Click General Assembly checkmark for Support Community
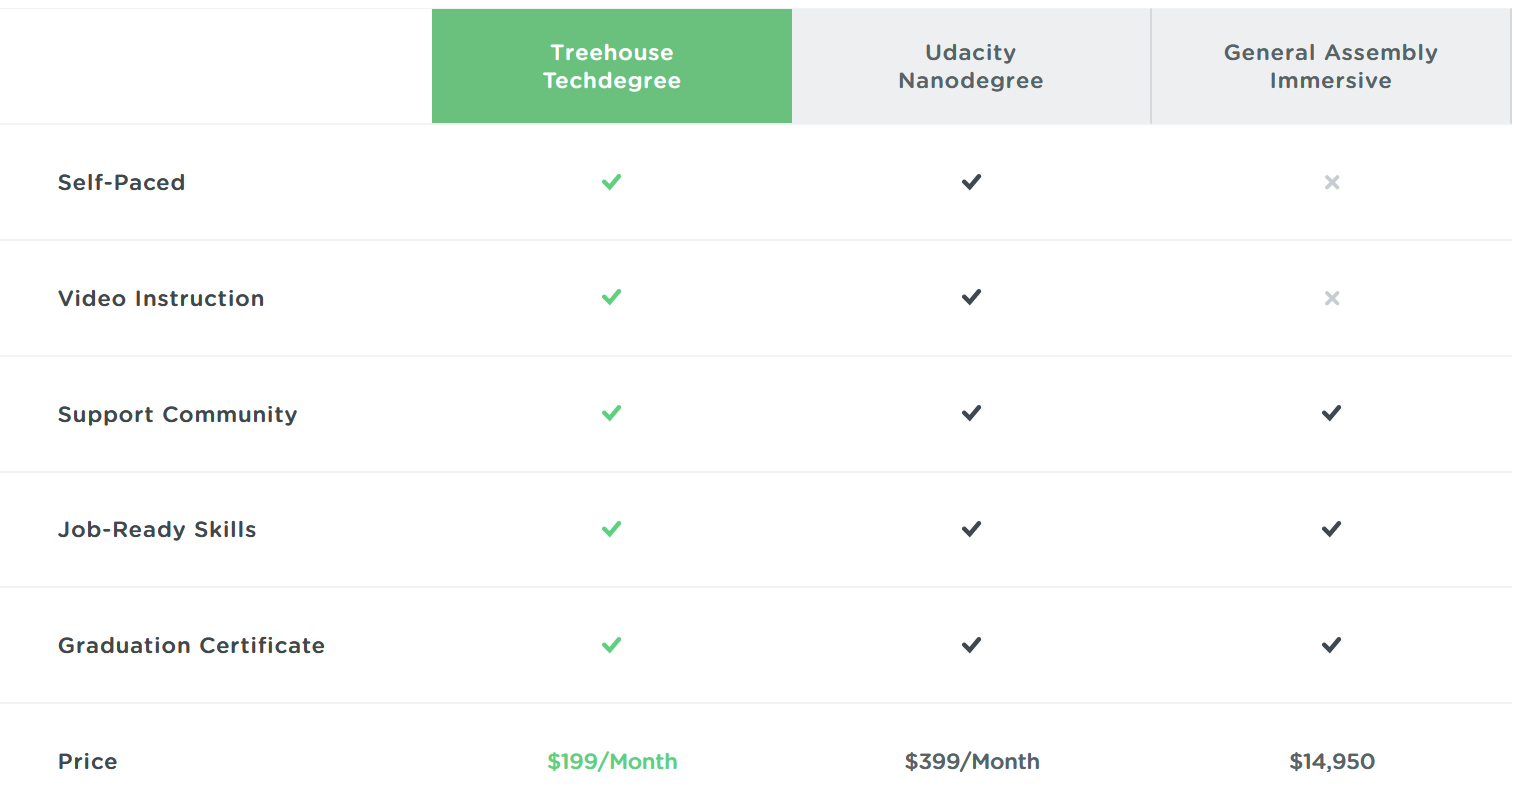Image resolution: width=1519 pixels, height=797 pixels. 1331,413
